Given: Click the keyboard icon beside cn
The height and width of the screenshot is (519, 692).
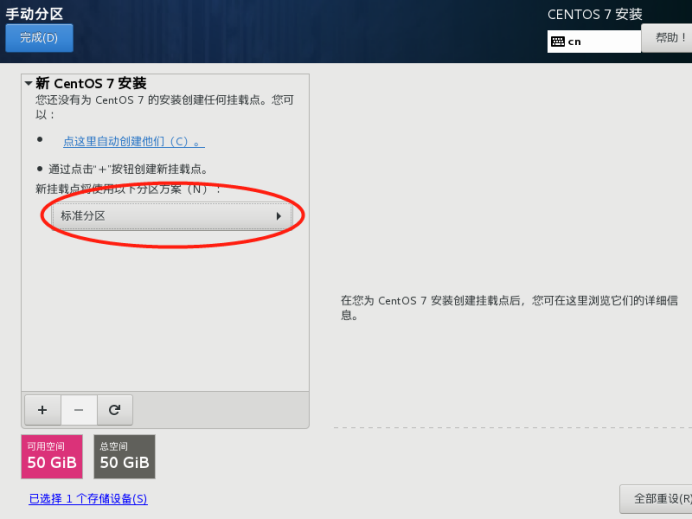Looking at the screenshot, I should click(x=558, y=41).
